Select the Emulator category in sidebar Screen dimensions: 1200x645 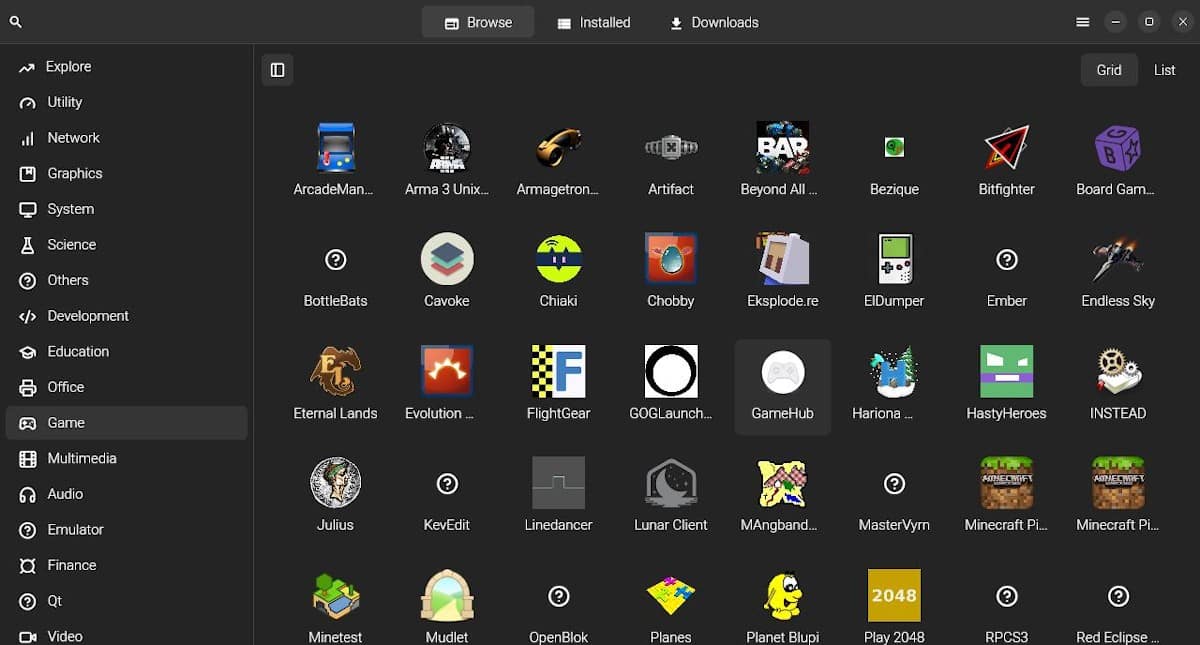coord(75,529)
